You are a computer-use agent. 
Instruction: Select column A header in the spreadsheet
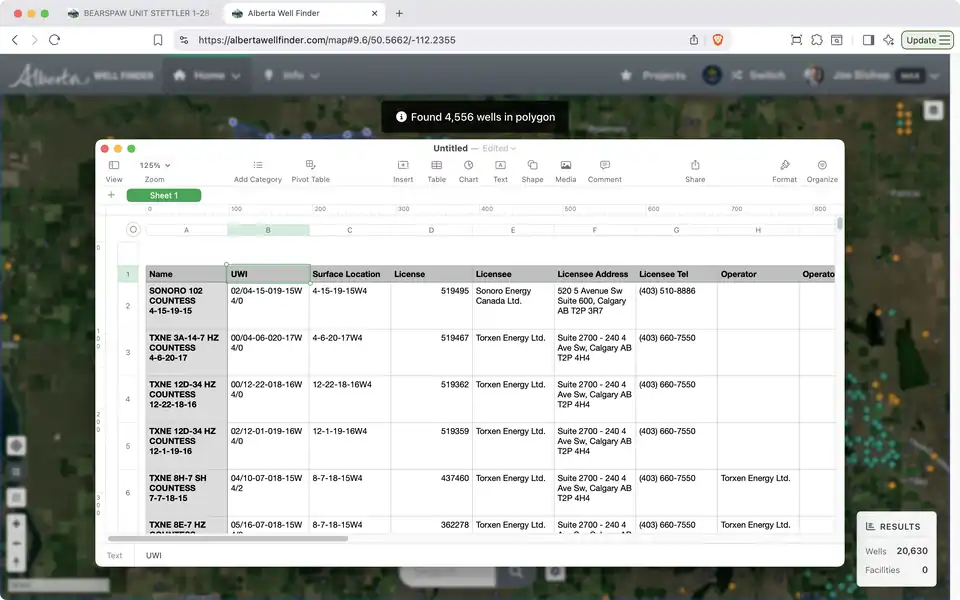point(187,230)
